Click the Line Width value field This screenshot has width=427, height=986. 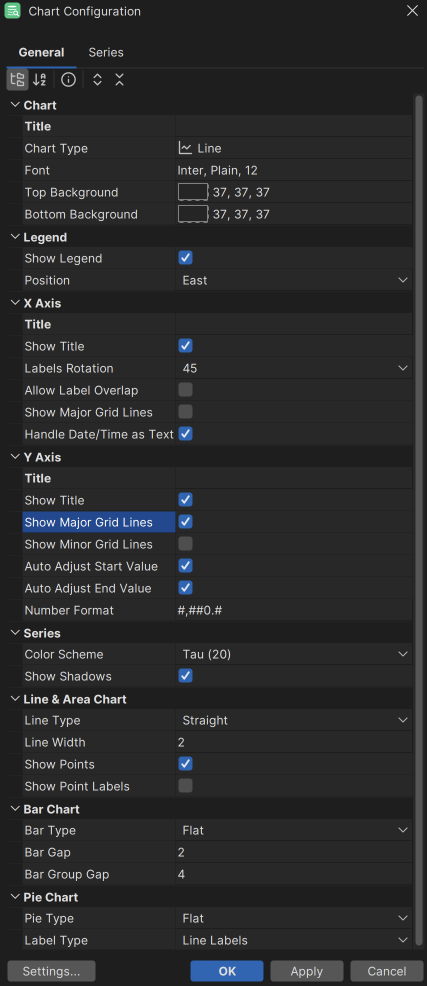[294, 743]
